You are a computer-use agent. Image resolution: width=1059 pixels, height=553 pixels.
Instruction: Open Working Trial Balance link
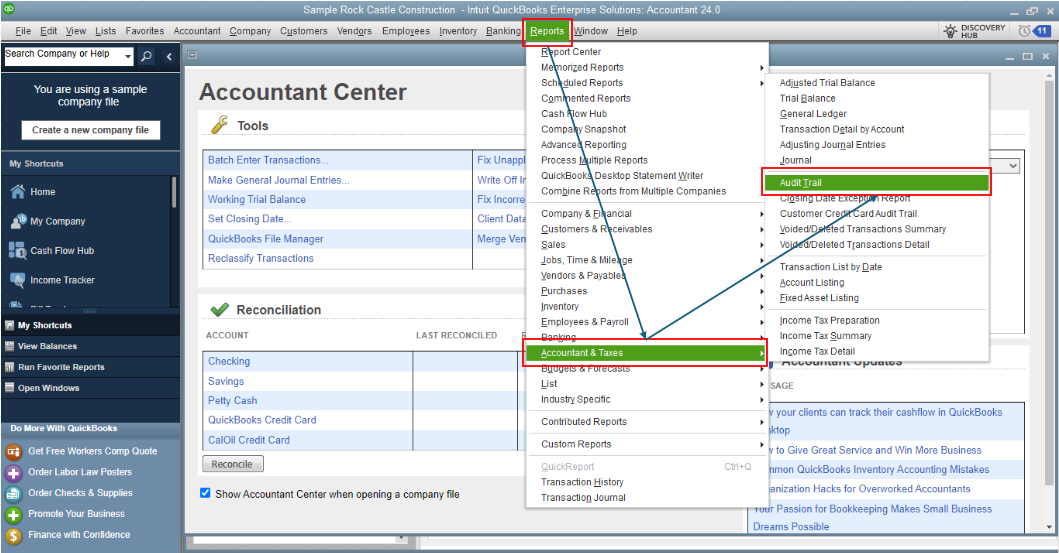tap(257, 199)
